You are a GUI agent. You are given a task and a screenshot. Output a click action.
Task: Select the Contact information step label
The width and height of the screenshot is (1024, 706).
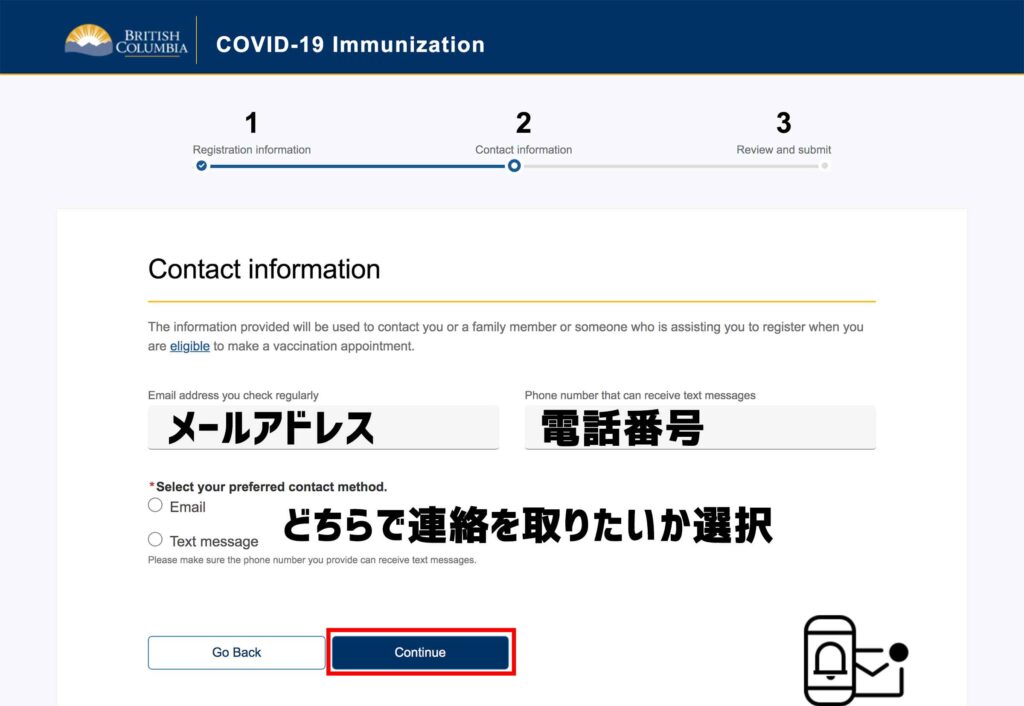click(x=523, y=150)
